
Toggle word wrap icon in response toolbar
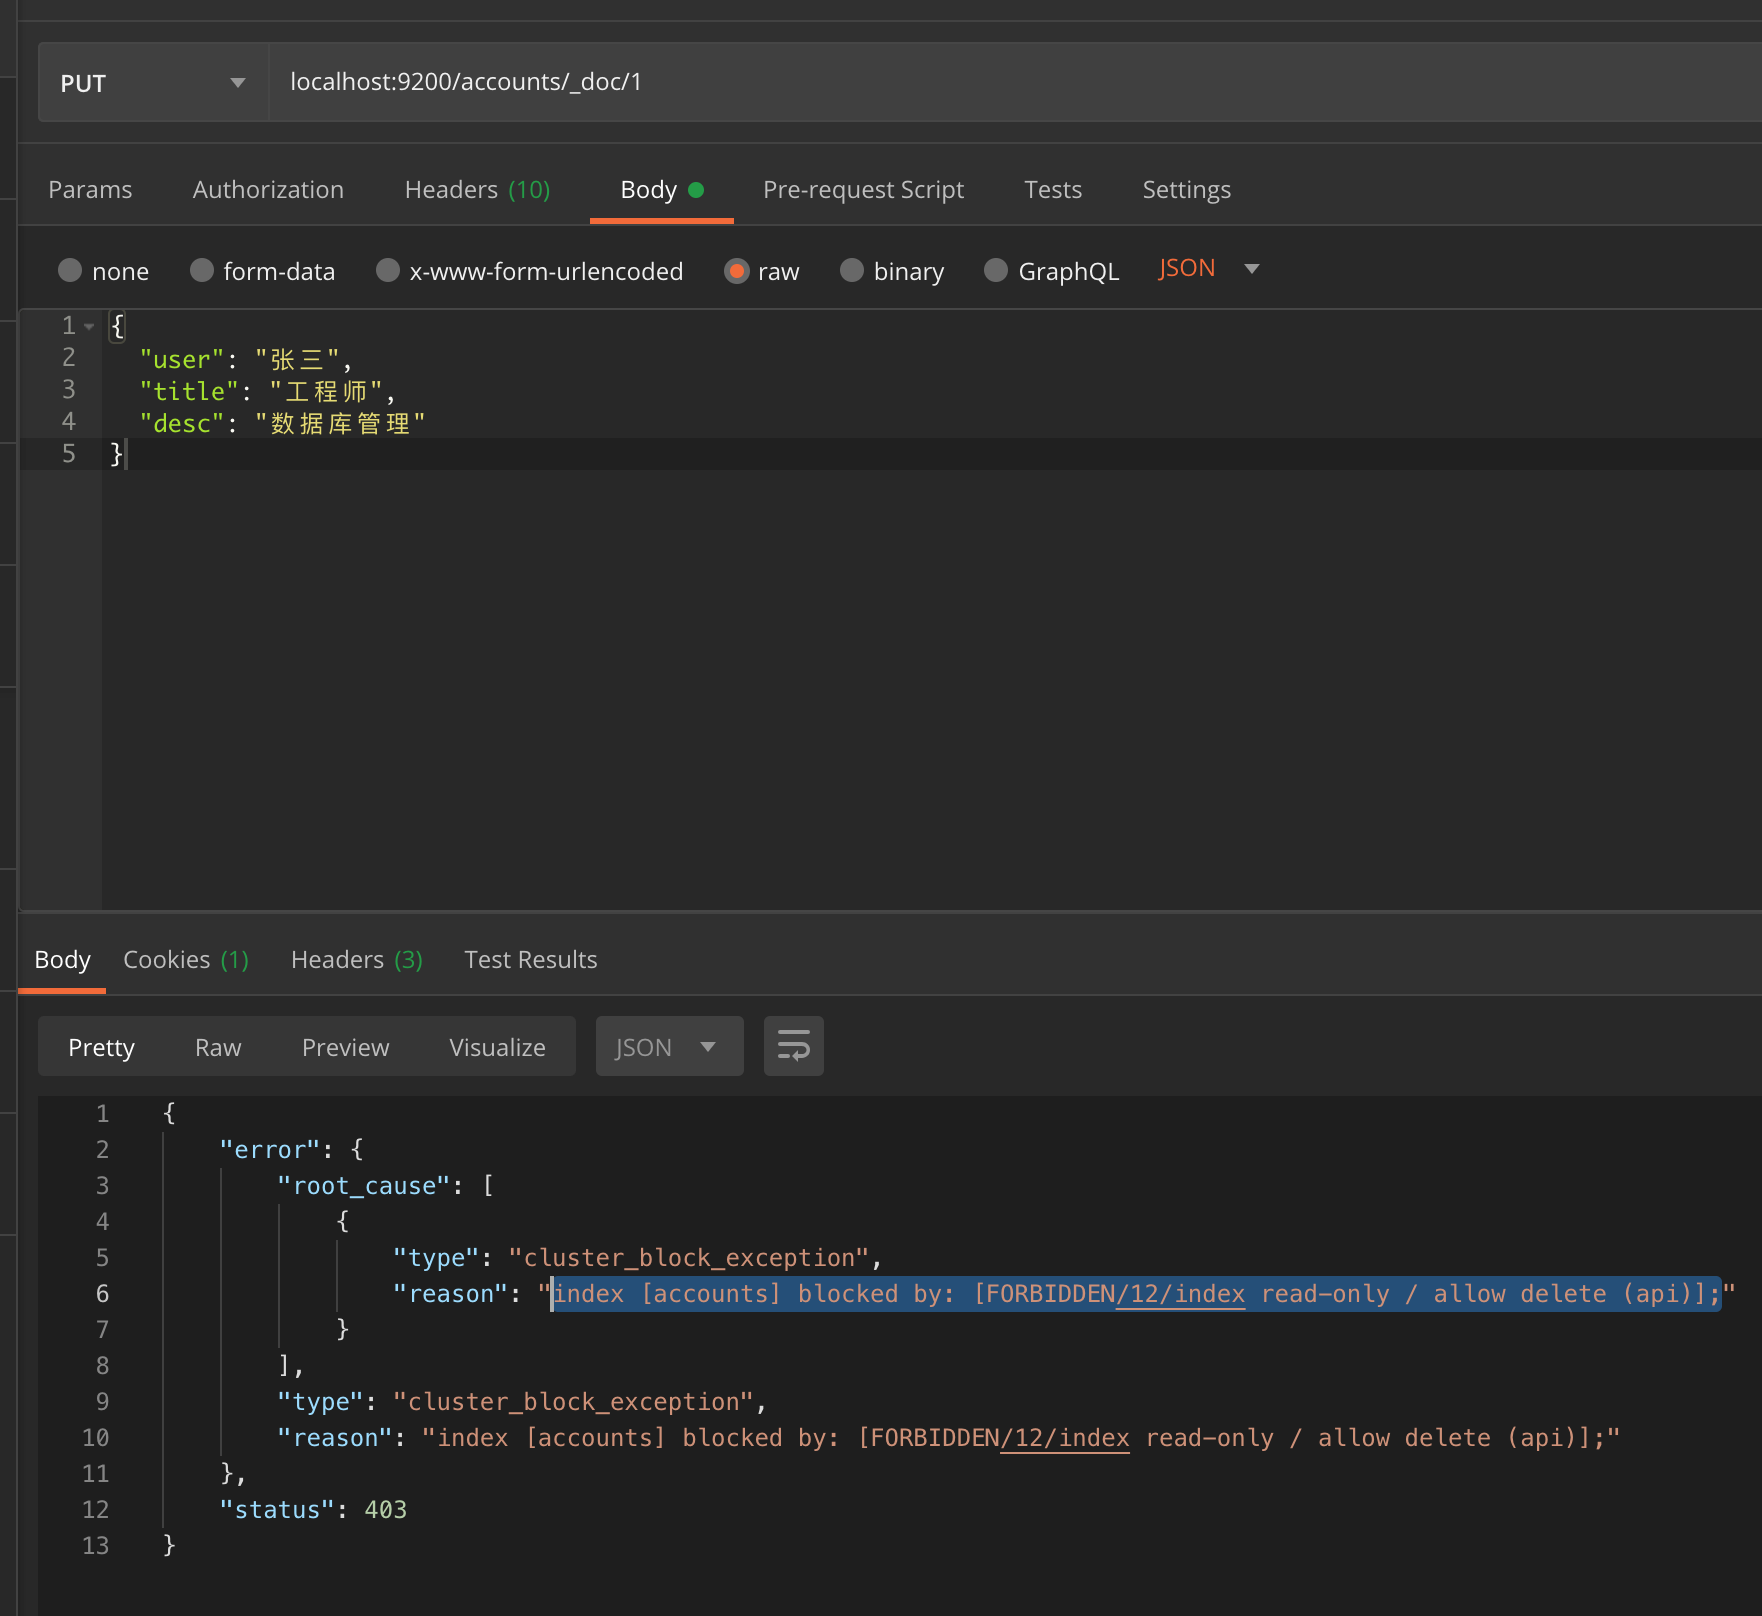click(x=793, y=1046)
